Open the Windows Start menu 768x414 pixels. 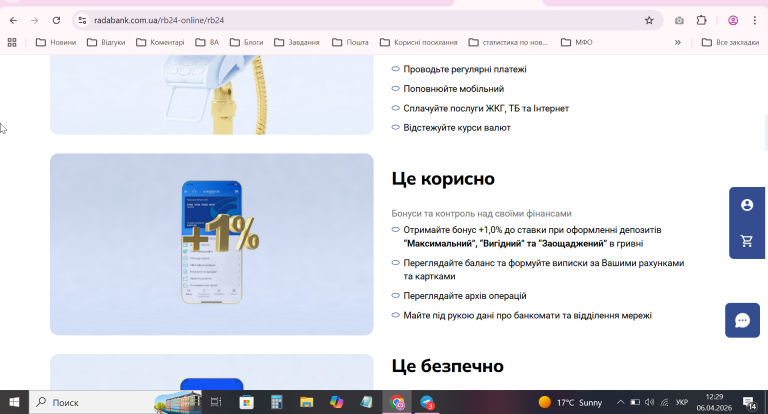[14, 402]
